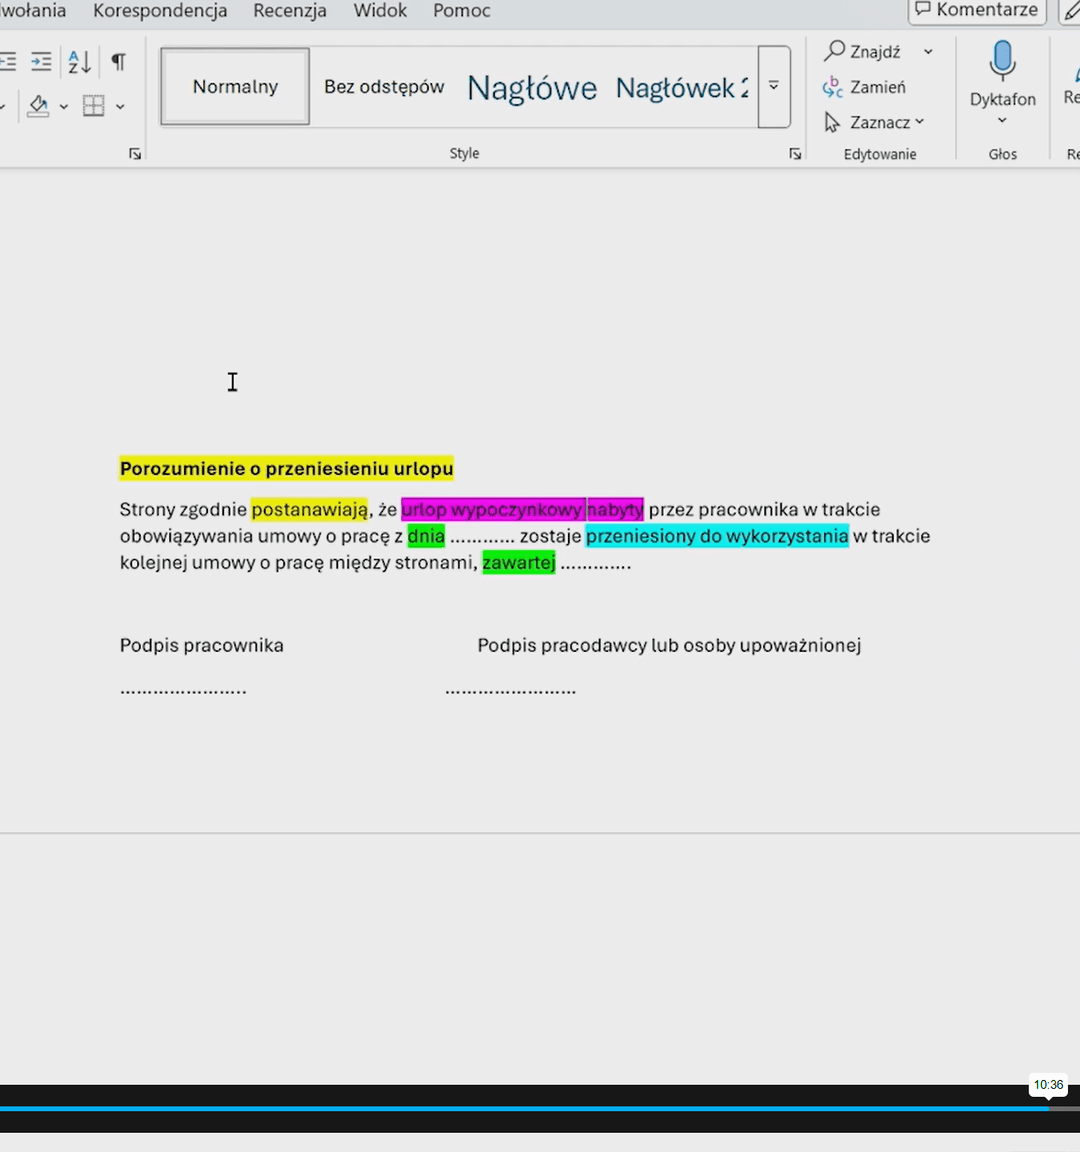The height and width of the screenshot is (1152, 1080).
Task: Open the borders dropdown arrow
Action: coord(120,106)
